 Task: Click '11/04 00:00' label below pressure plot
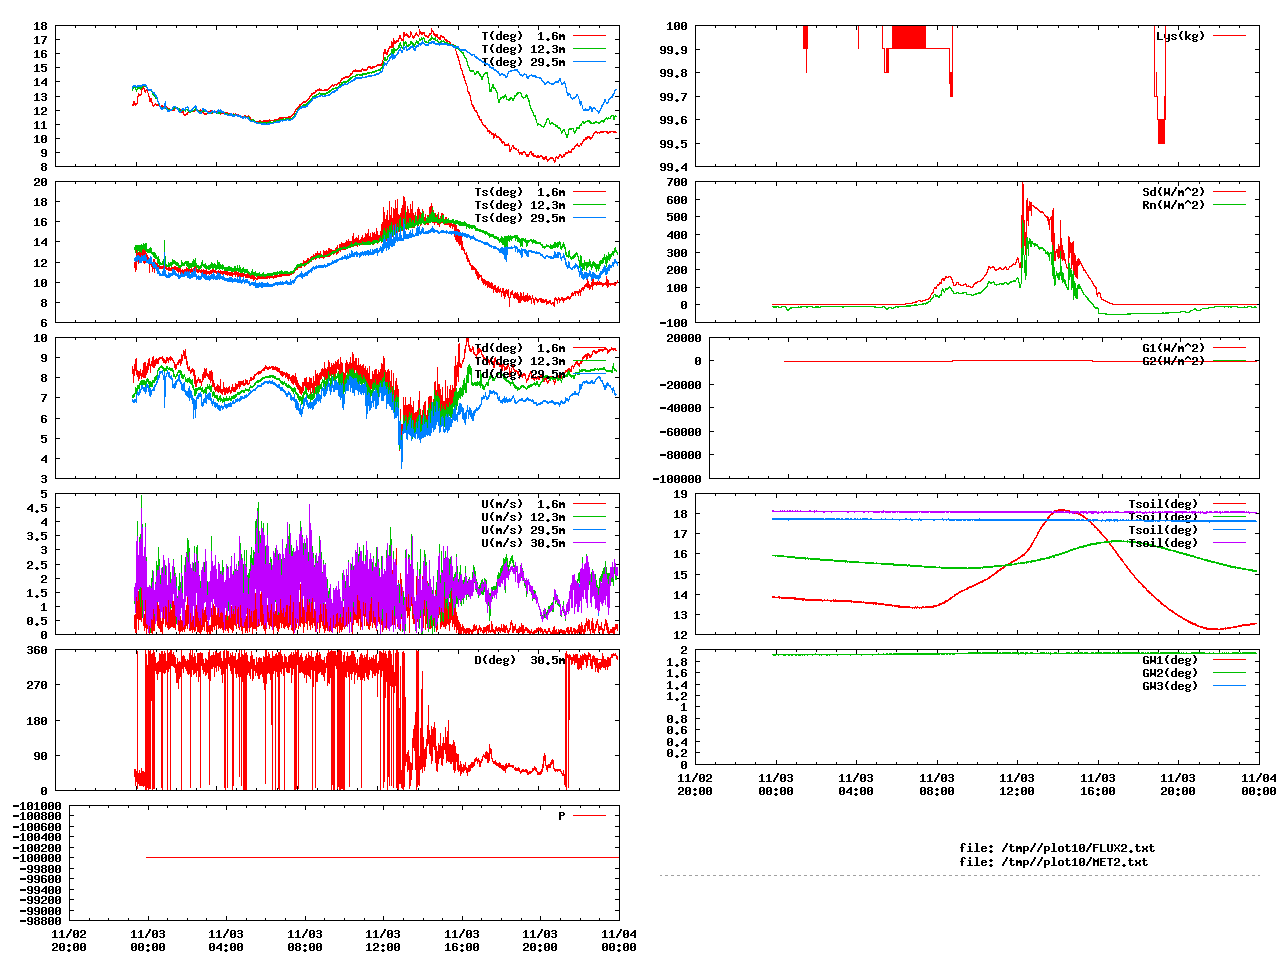pos(619,941)
